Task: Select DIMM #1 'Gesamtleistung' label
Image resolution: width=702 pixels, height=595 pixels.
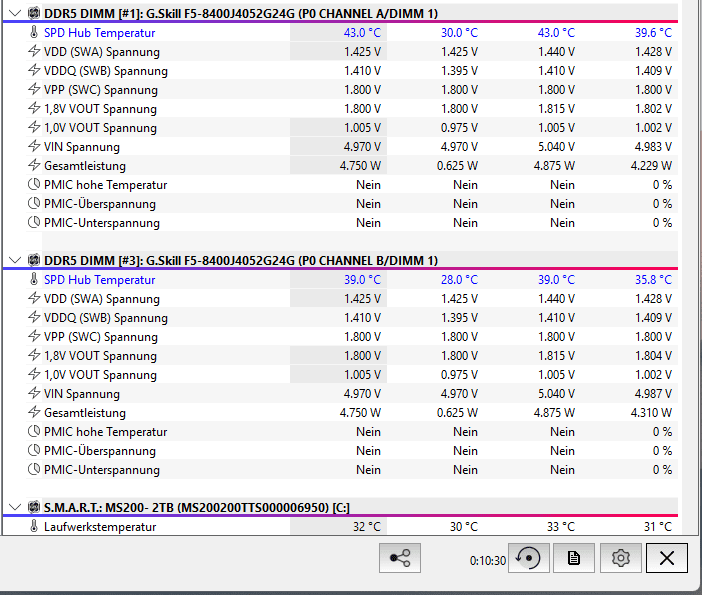Action: [x=85, y=166]
